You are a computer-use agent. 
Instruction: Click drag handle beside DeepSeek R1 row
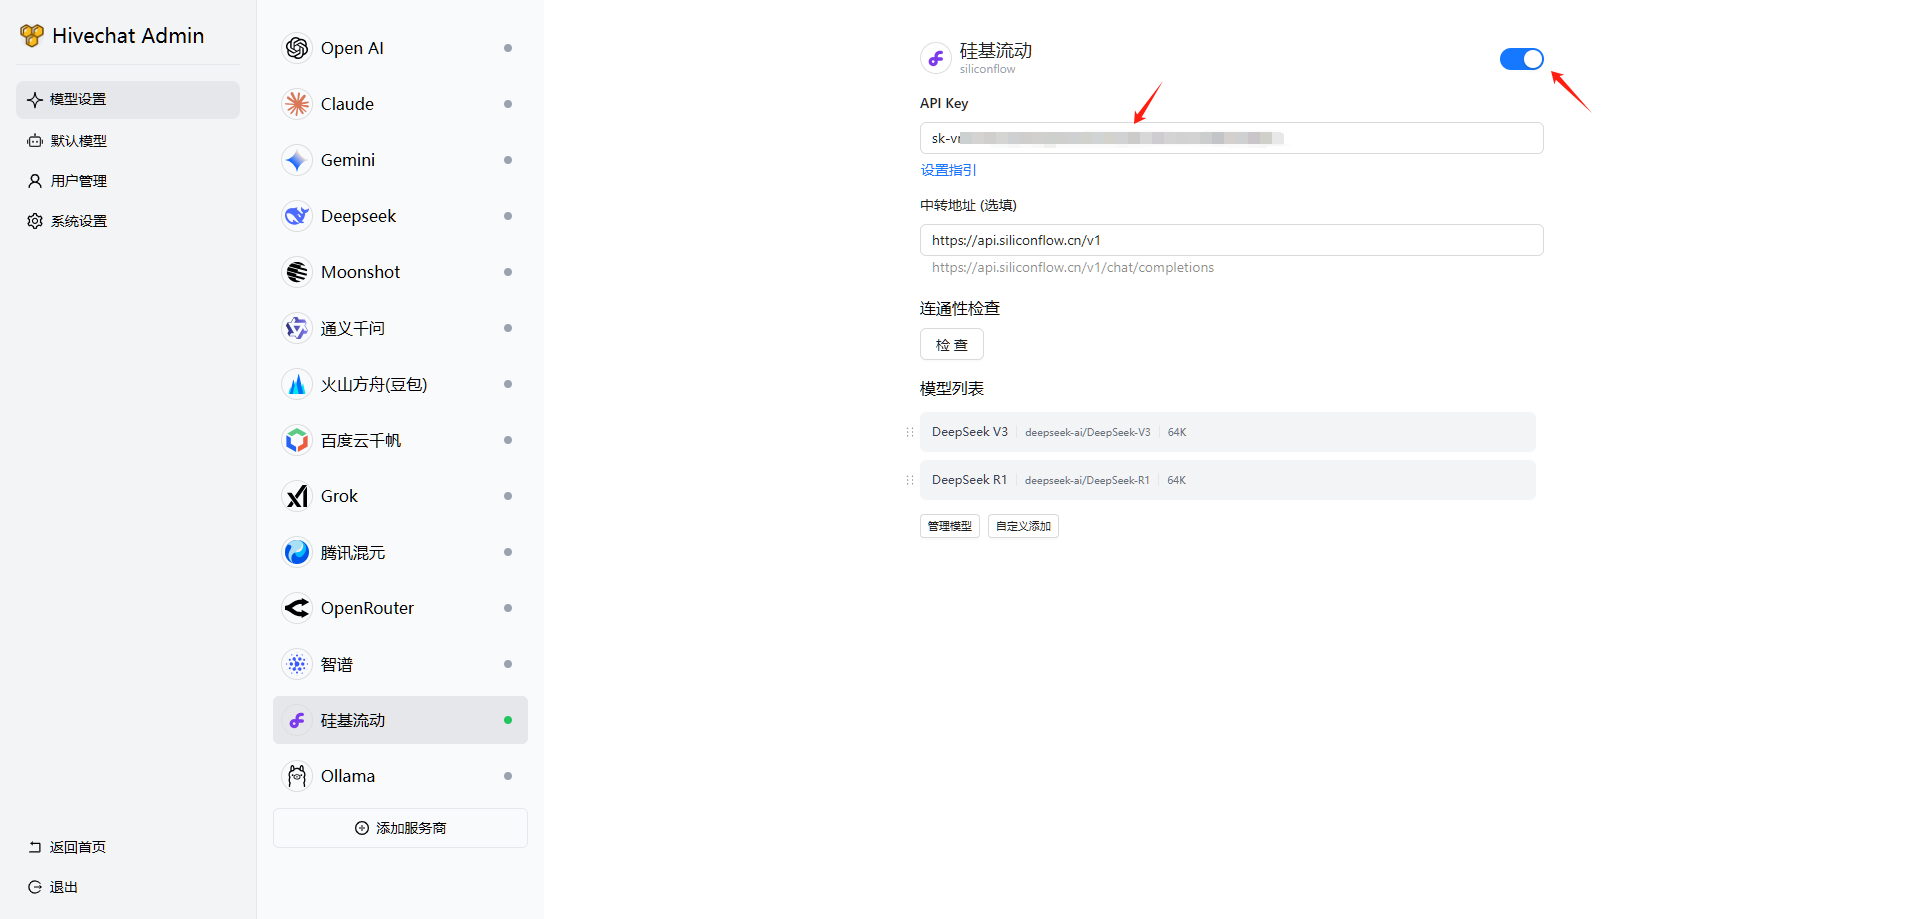tap(910, 480)
